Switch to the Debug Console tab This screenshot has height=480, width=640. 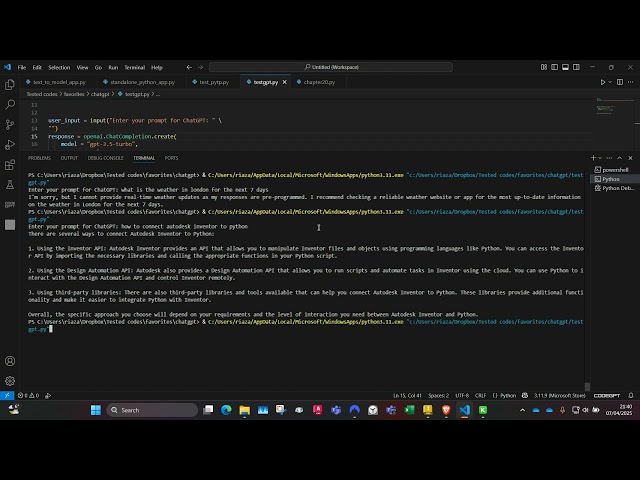tap(105, 158)
